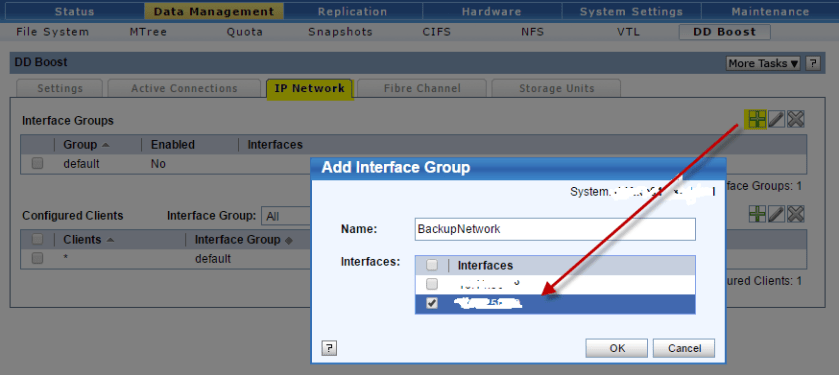The width and height of the screenshot is (839, 375).
Task: Click the Interfaces column header in dialog
Action: point(485,265)
